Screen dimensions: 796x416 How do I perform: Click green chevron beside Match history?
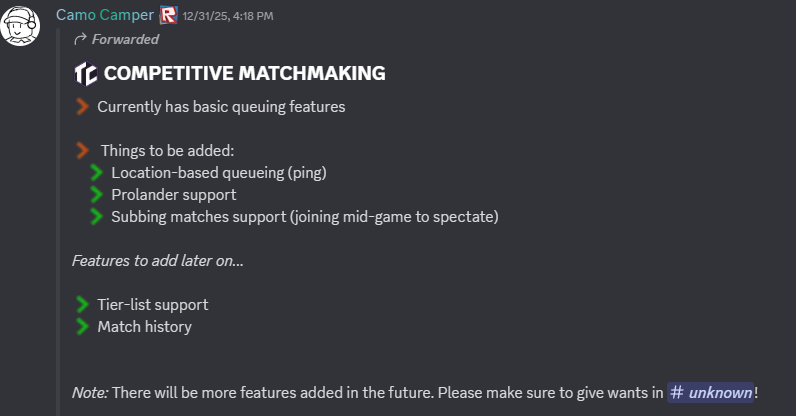click(x=81, y=326)
